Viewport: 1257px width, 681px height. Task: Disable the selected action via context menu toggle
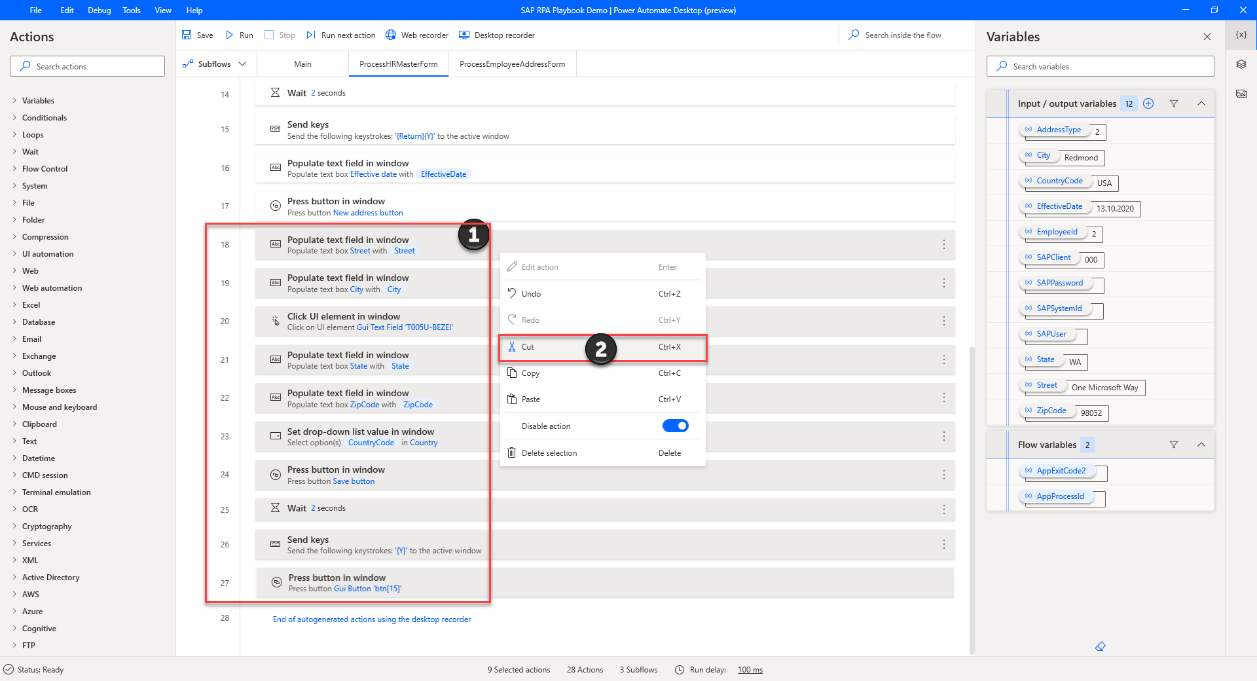675,425
